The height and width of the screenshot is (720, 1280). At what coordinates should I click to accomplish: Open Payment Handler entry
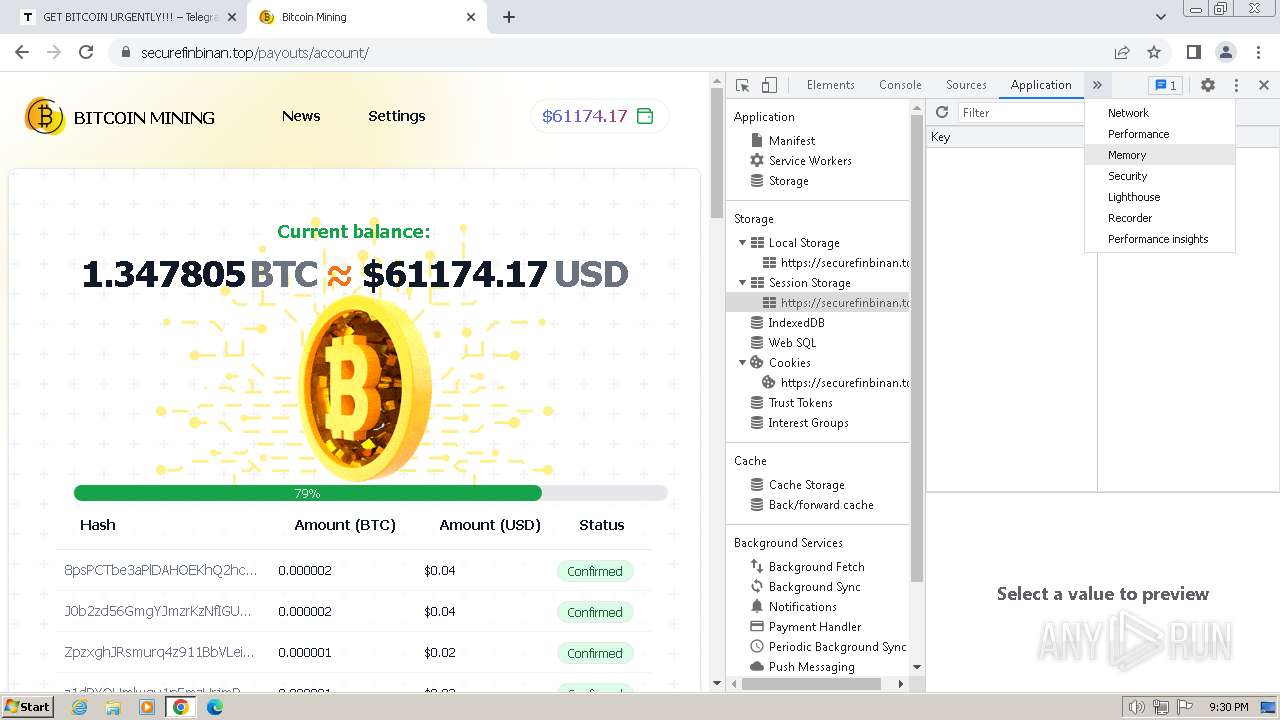coord(814,627)
